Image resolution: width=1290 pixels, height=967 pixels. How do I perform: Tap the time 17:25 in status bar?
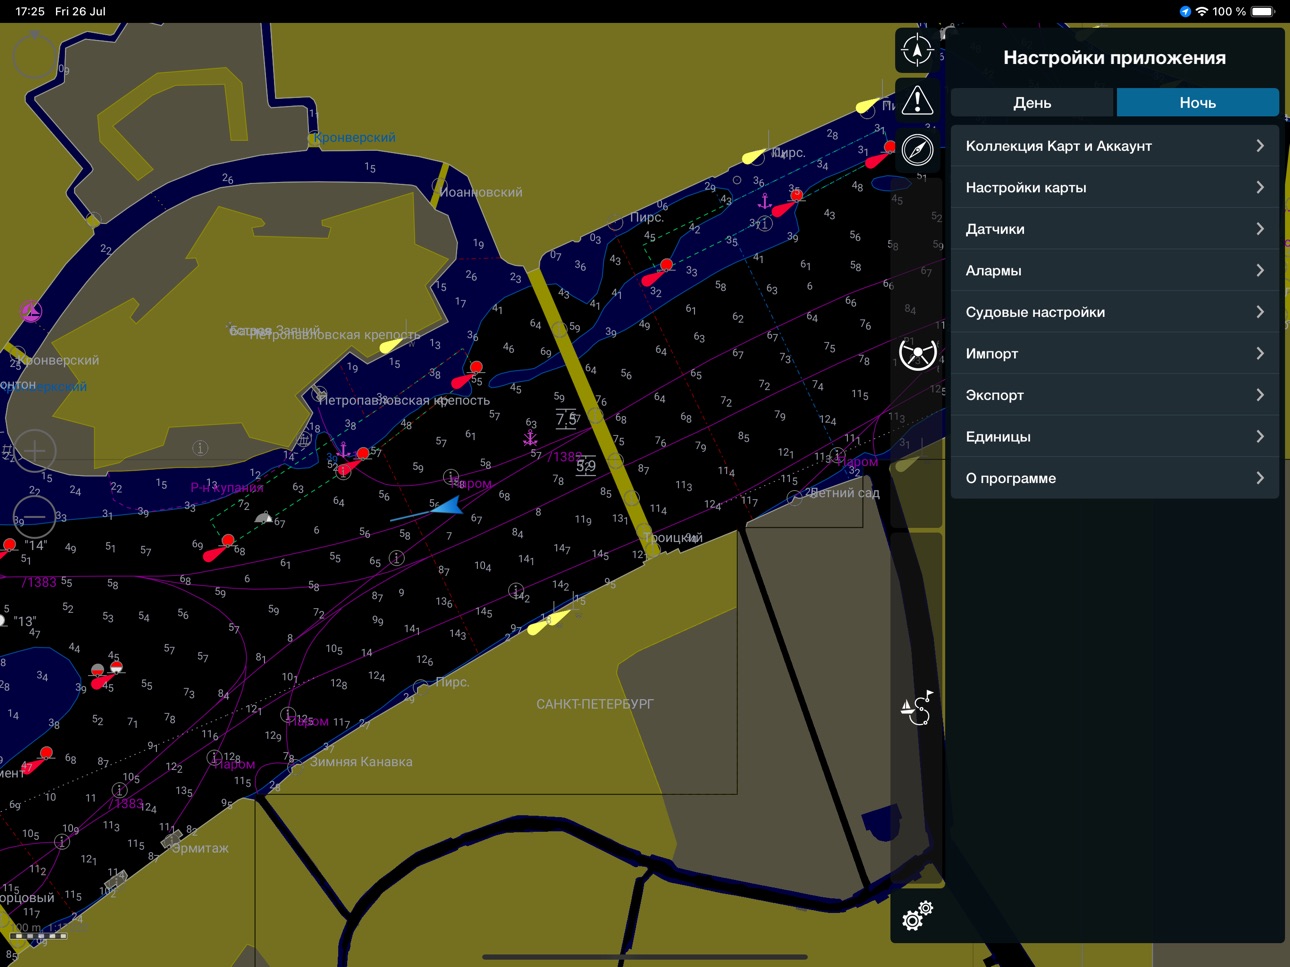pos(30,11)
